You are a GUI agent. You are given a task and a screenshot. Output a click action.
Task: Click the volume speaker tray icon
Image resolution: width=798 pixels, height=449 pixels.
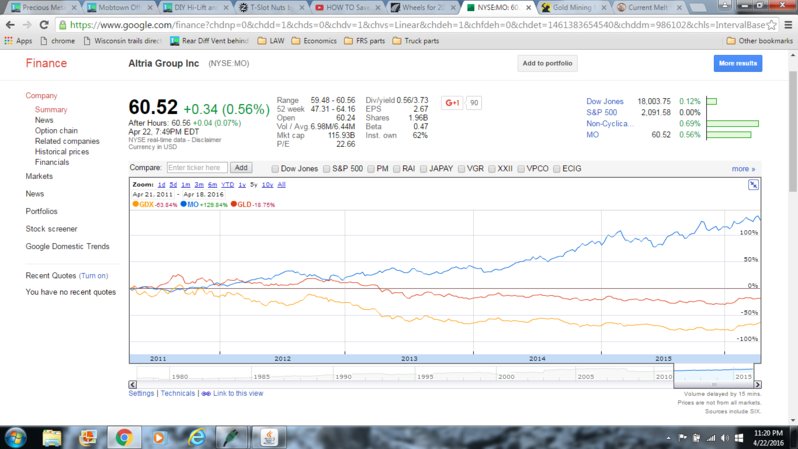[x=725, y=438]
